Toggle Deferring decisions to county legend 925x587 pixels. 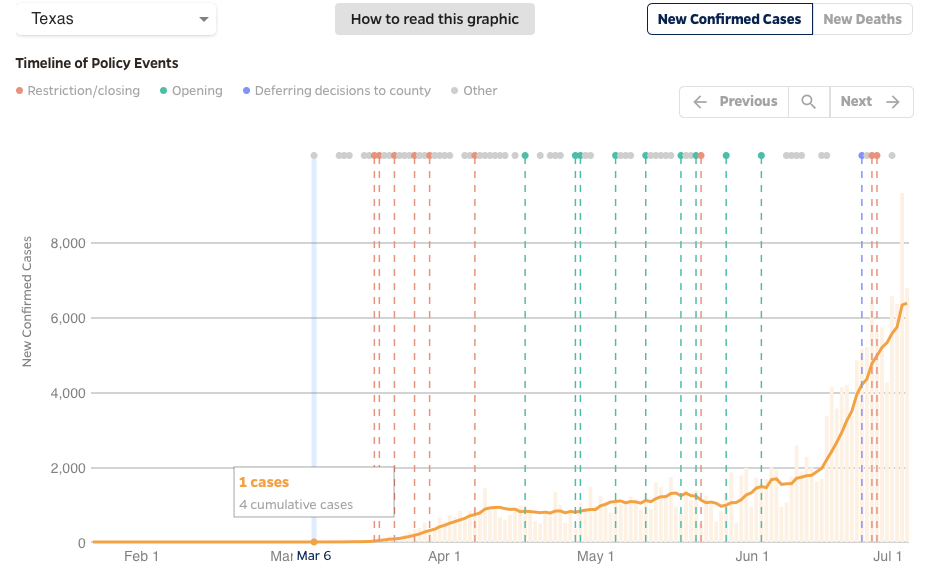click(336, 91)
